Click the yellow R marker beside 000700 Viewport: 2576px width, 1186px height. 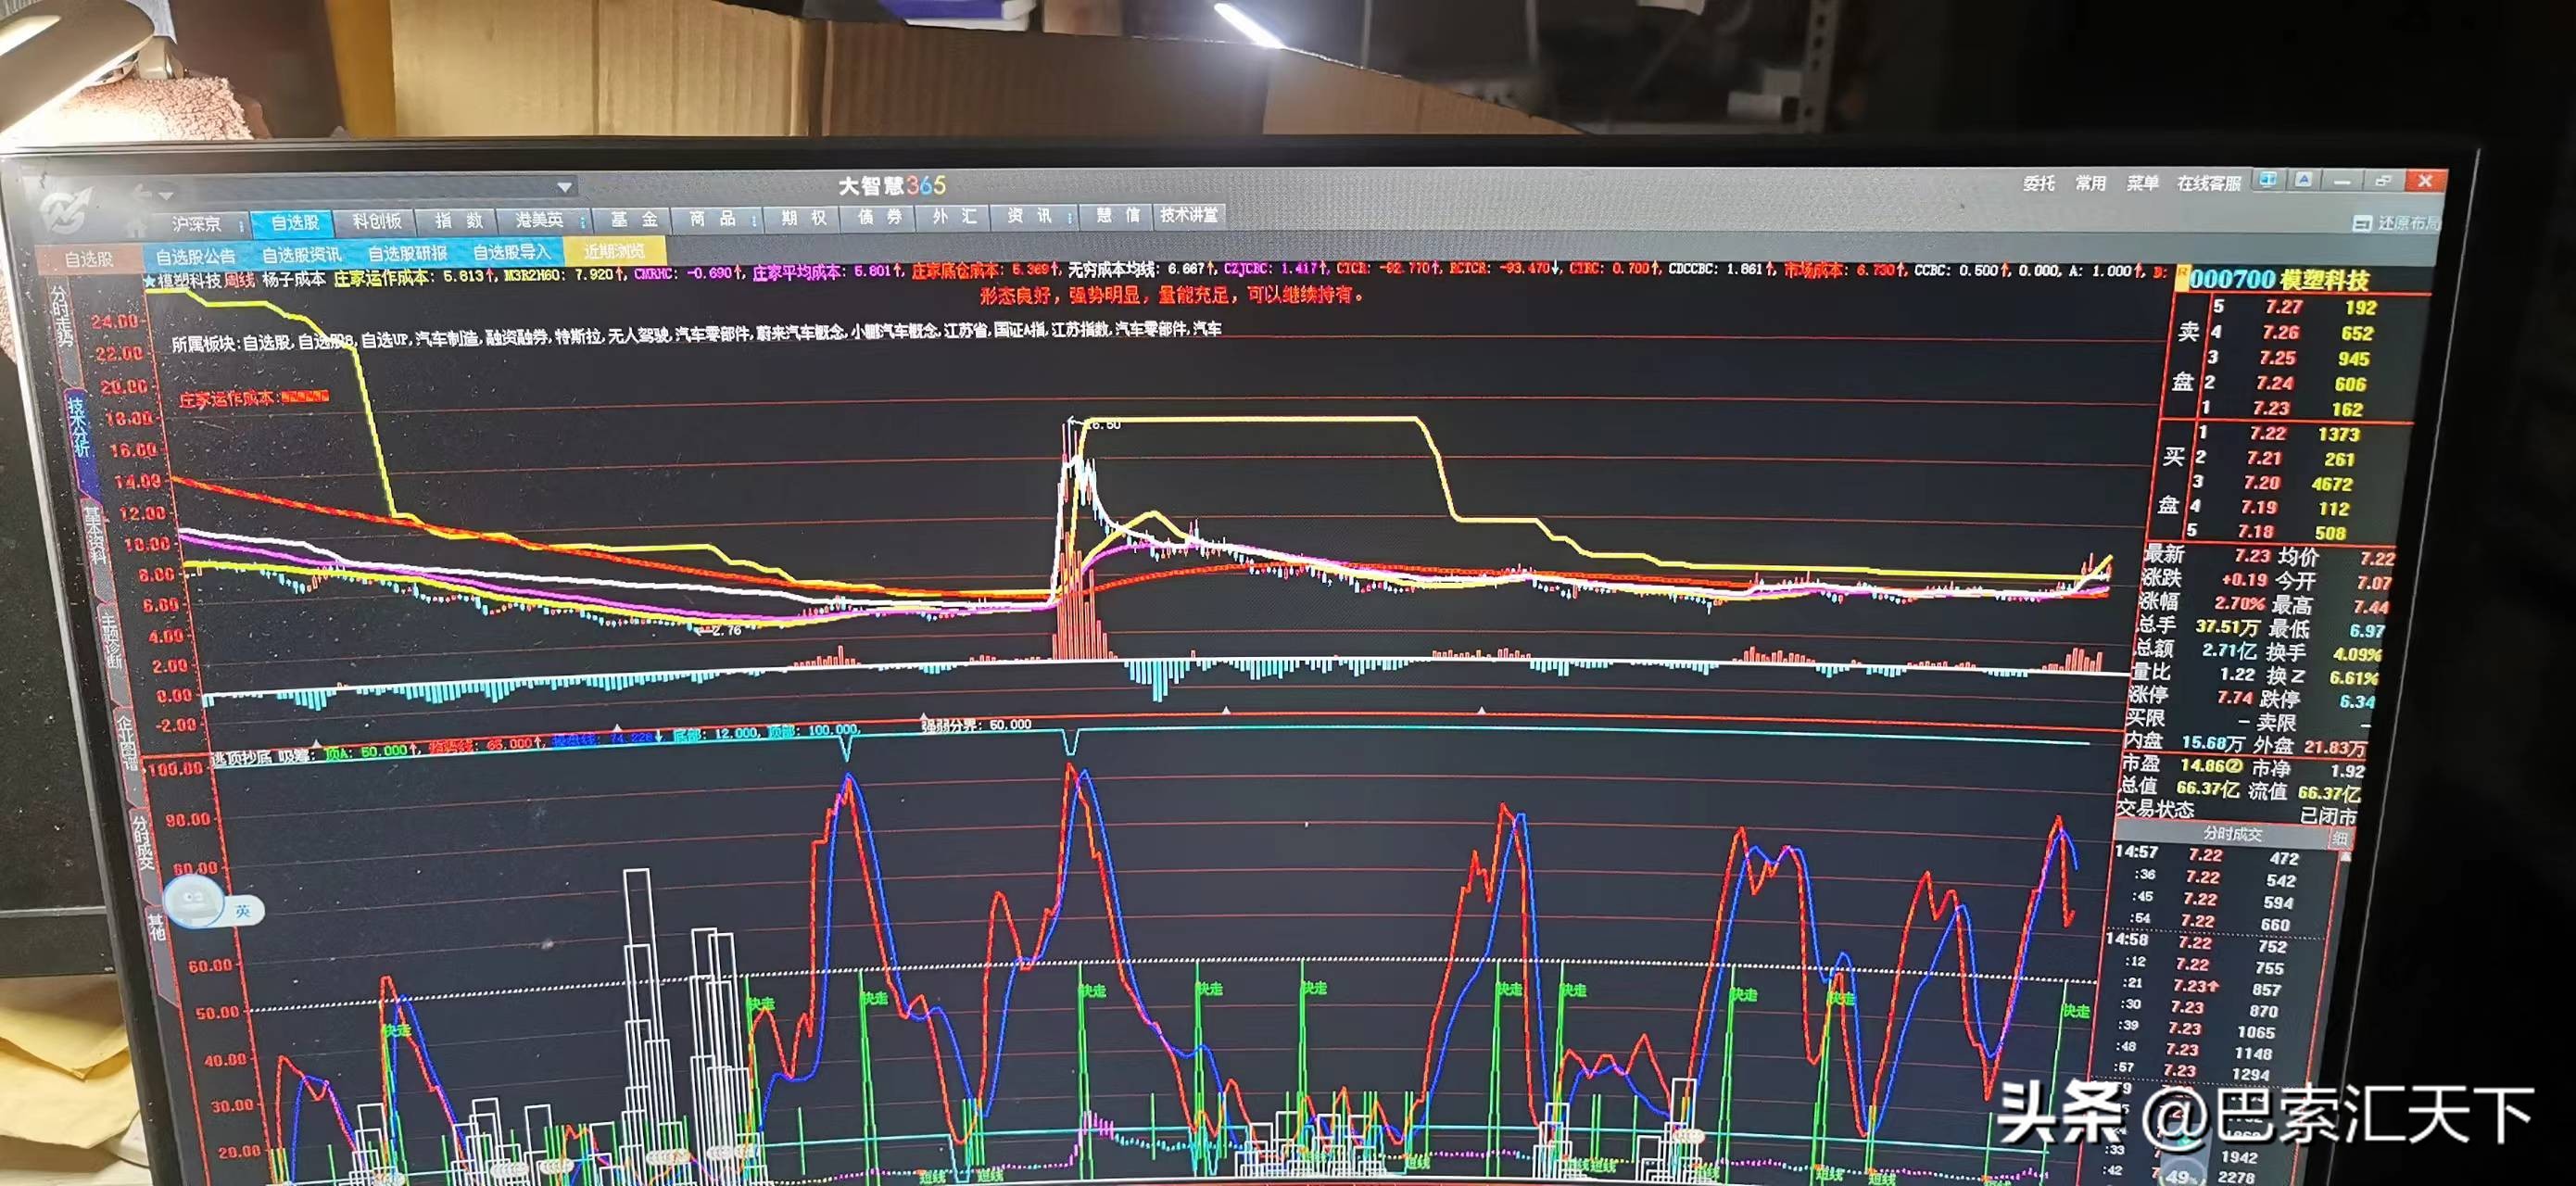coord(2182,276)
